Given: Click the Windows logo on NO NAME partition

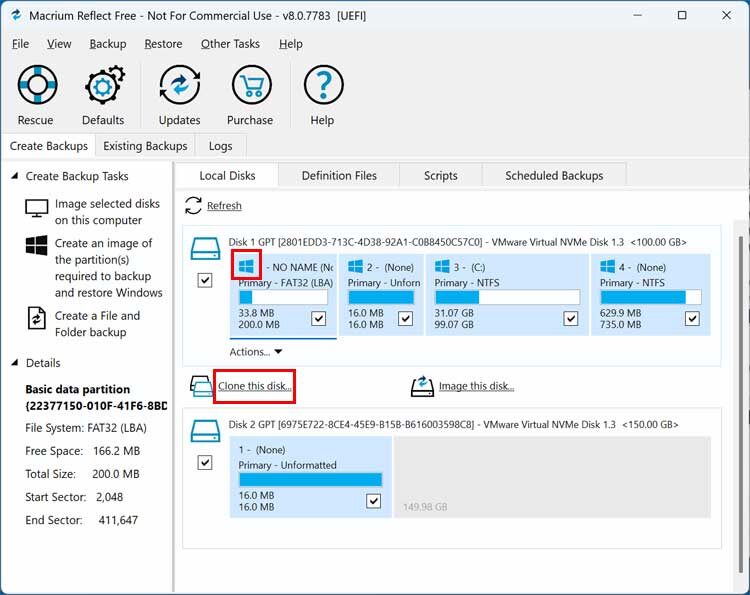Looking at the screenshot, I should pos(246,266).
